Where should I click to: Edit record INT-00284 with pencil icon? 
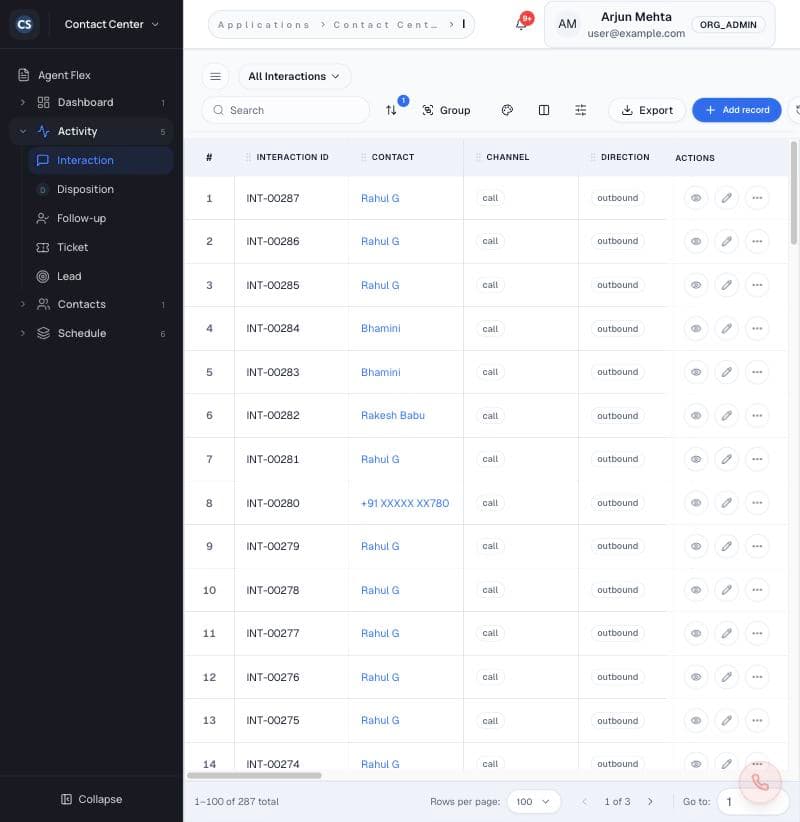pos(727,329)
